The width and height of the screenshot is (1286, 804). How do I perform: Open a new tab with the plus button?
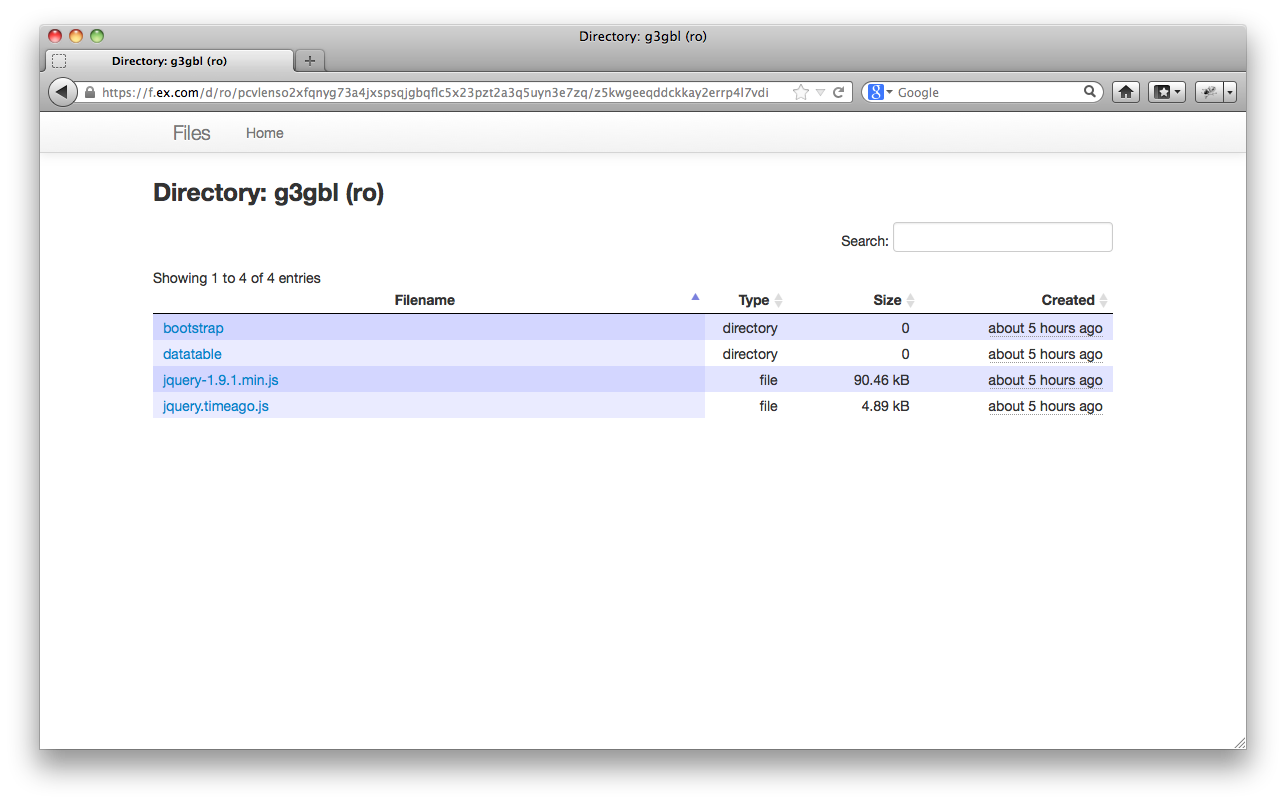tap(310, 61)
